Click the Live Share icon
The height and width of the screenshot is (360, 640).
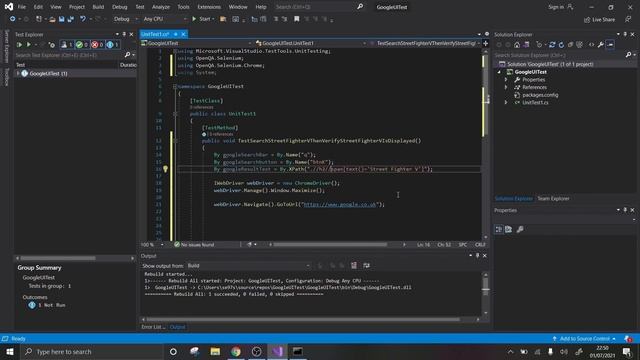(587, 20)
